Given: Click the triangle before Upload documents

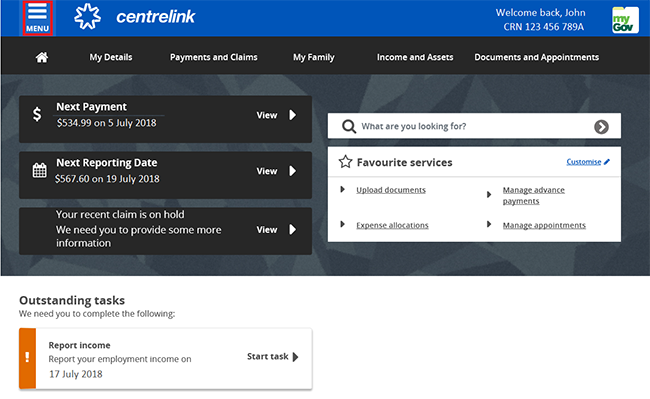Looking at the screenshot, I should click(x=342, y=189).
